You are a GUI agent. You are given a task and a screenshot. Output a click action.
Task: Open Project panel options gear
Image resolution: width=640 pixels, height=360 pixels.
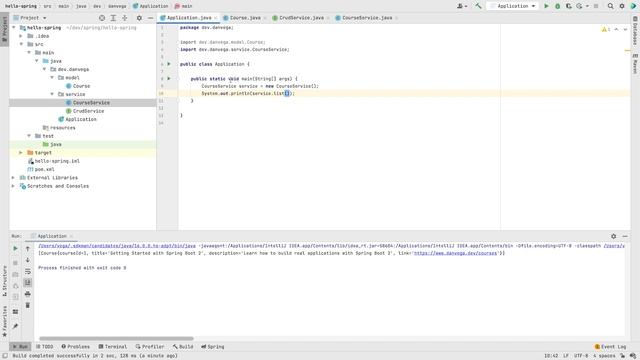[x=139, y=18]
